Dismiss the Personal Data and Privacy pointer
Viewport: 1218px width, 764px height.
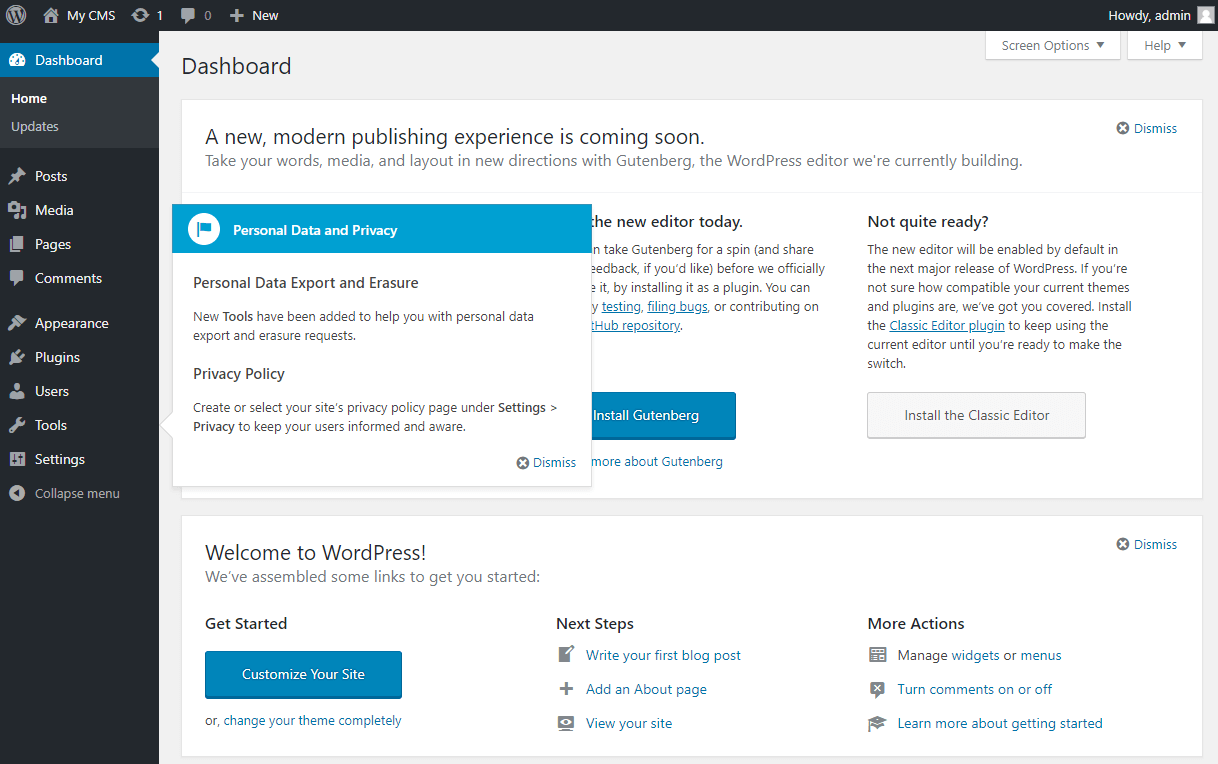tap(546, 462)
